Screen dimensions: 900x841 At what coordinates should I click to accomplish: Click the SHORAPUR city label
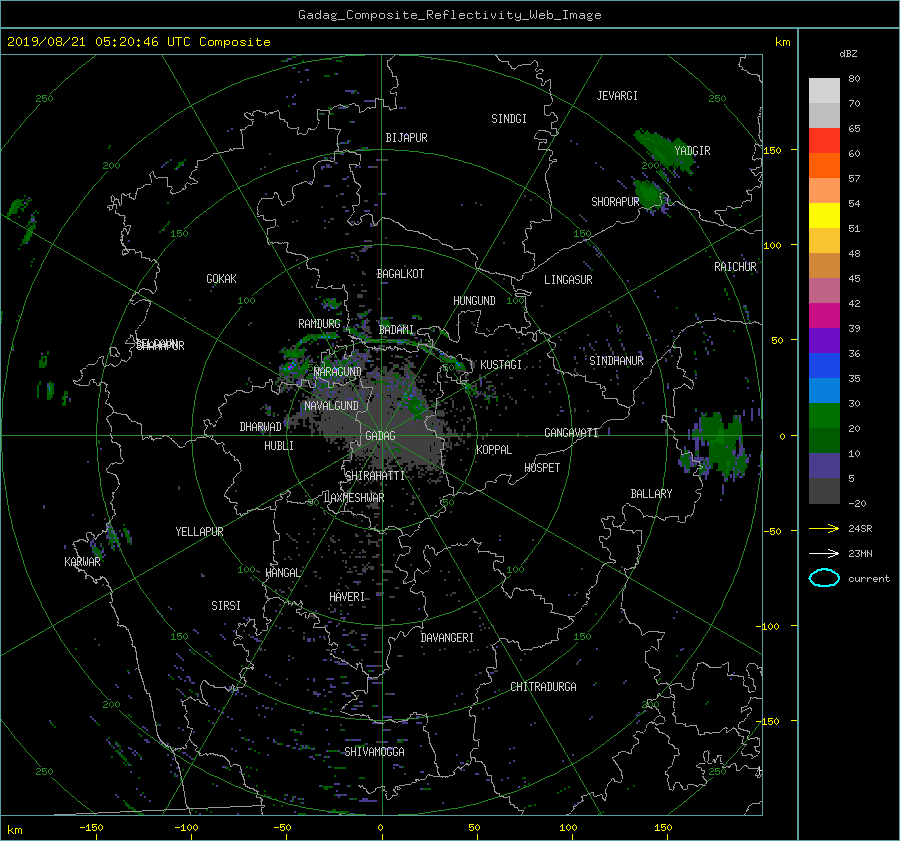click(x=615, y=202)
